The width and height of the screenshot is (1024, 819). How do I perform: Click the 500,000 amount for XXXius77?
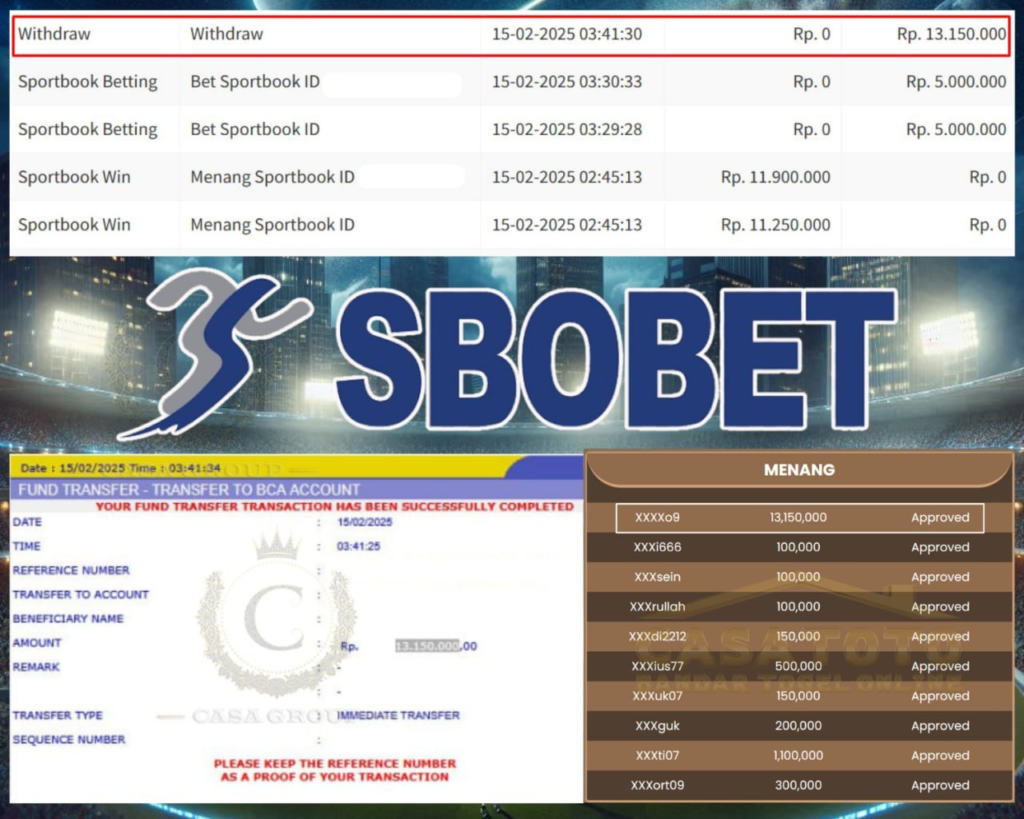click(x=798, y=666)
